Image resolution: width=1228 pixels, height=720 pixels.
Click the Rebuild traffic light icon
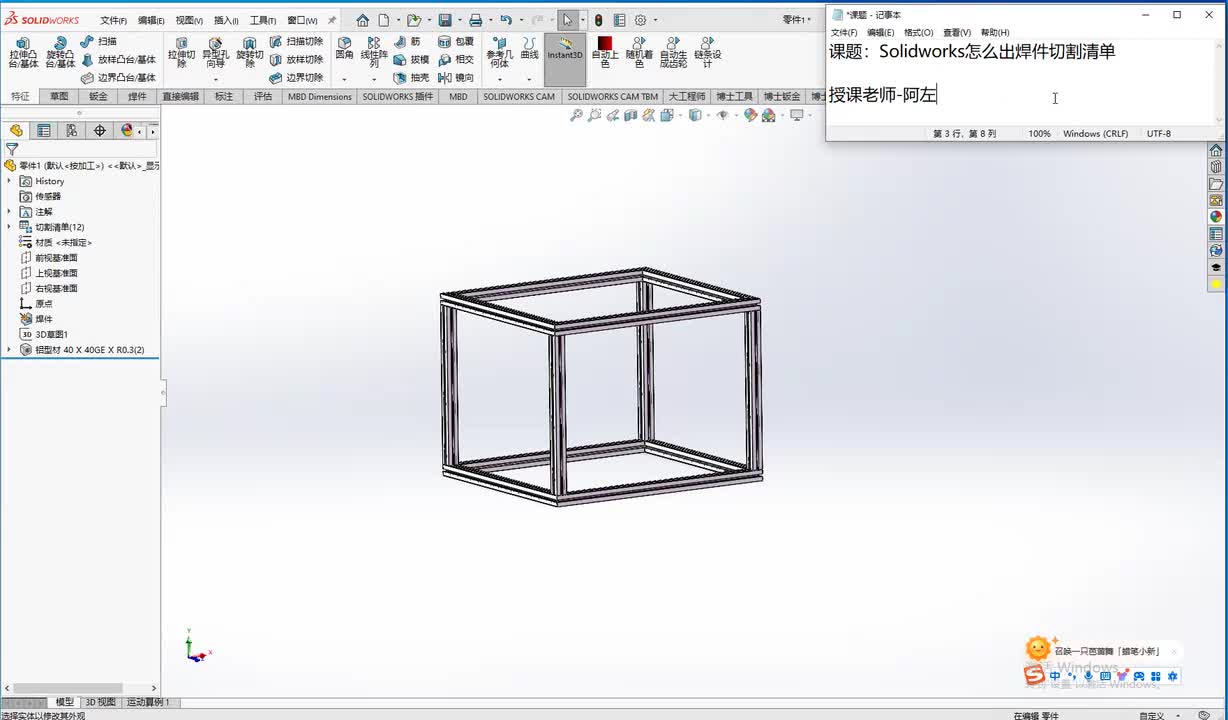(598, 20)
